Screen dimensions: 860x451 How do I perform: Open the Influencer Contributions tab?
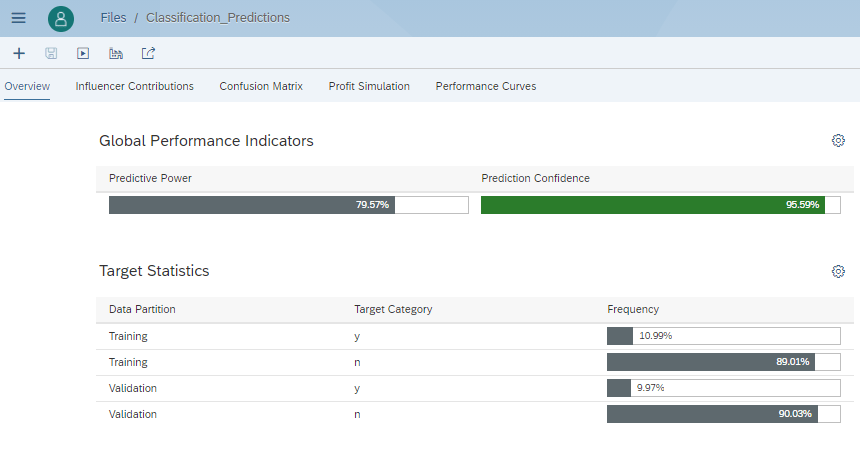134,86
